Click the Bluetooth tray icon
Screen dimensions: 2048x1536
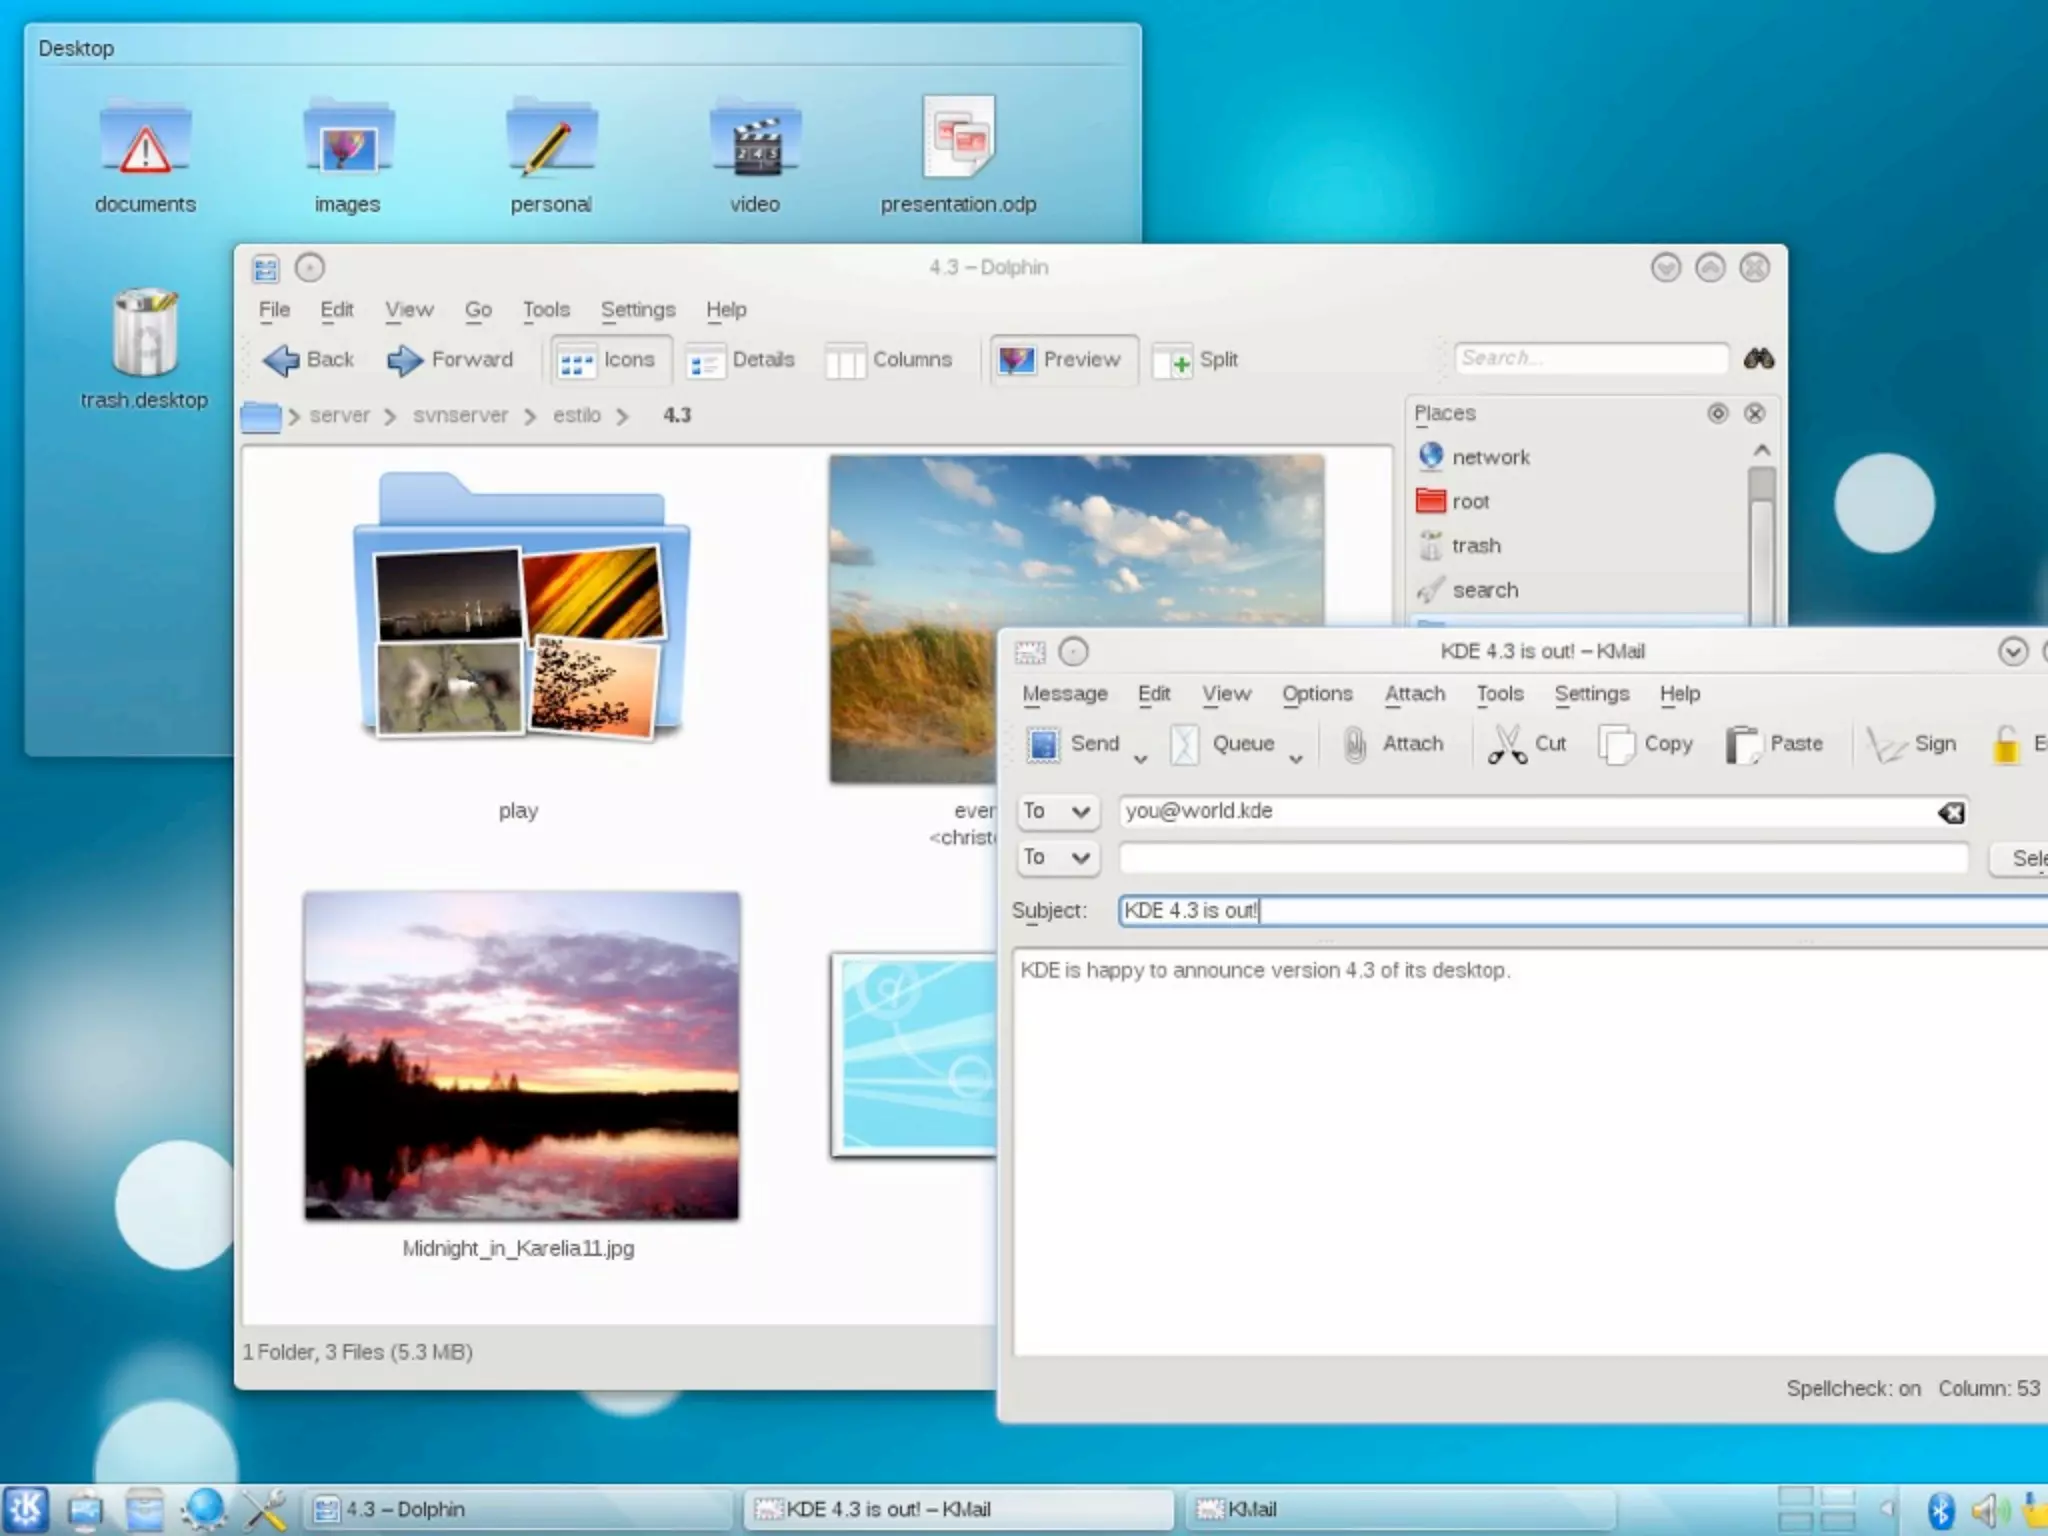(1940, 1510)
